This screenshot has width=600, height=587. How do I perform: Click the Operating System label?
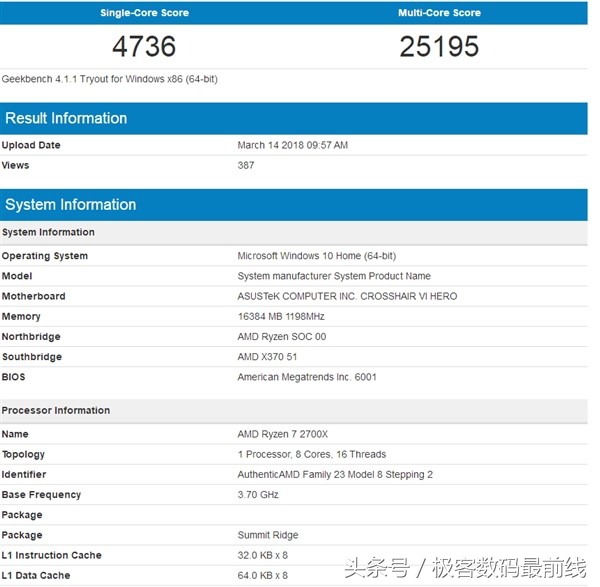(45, 256)
